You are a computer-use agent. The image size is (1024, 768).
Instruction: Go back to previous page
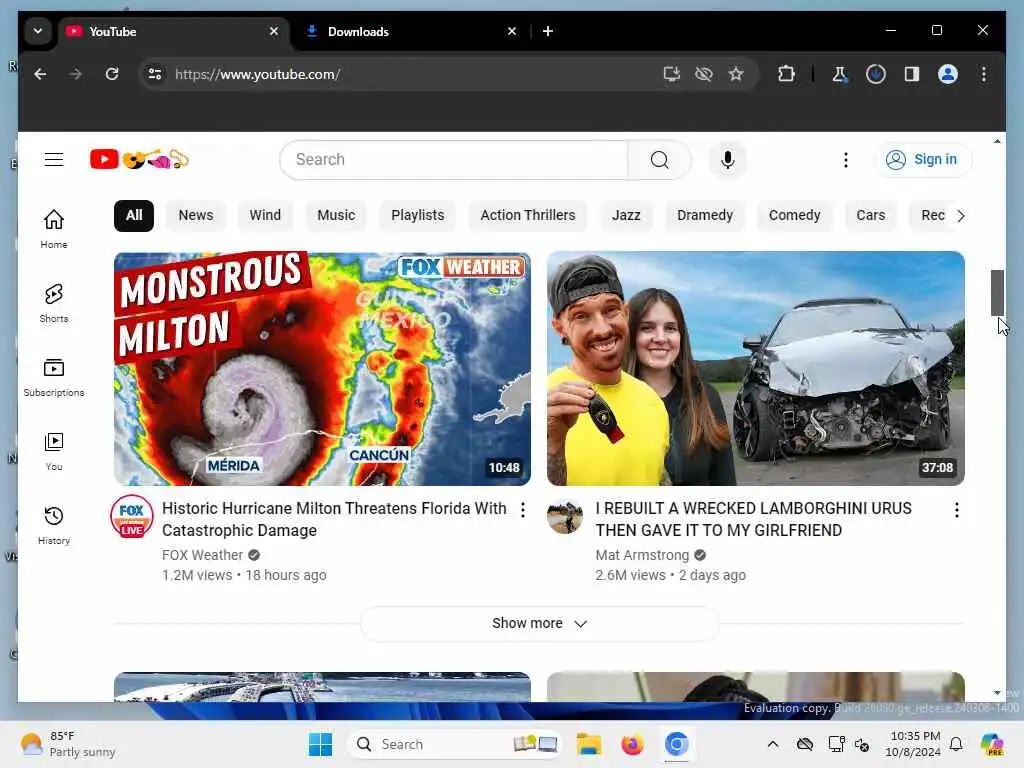[x=40, y=74]
